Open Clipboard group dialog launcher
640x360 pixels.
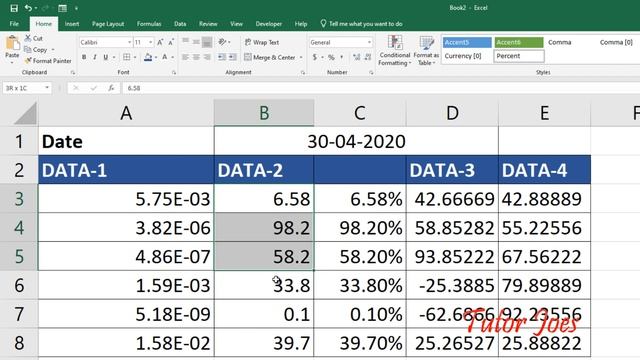click(x=73, y=72)
